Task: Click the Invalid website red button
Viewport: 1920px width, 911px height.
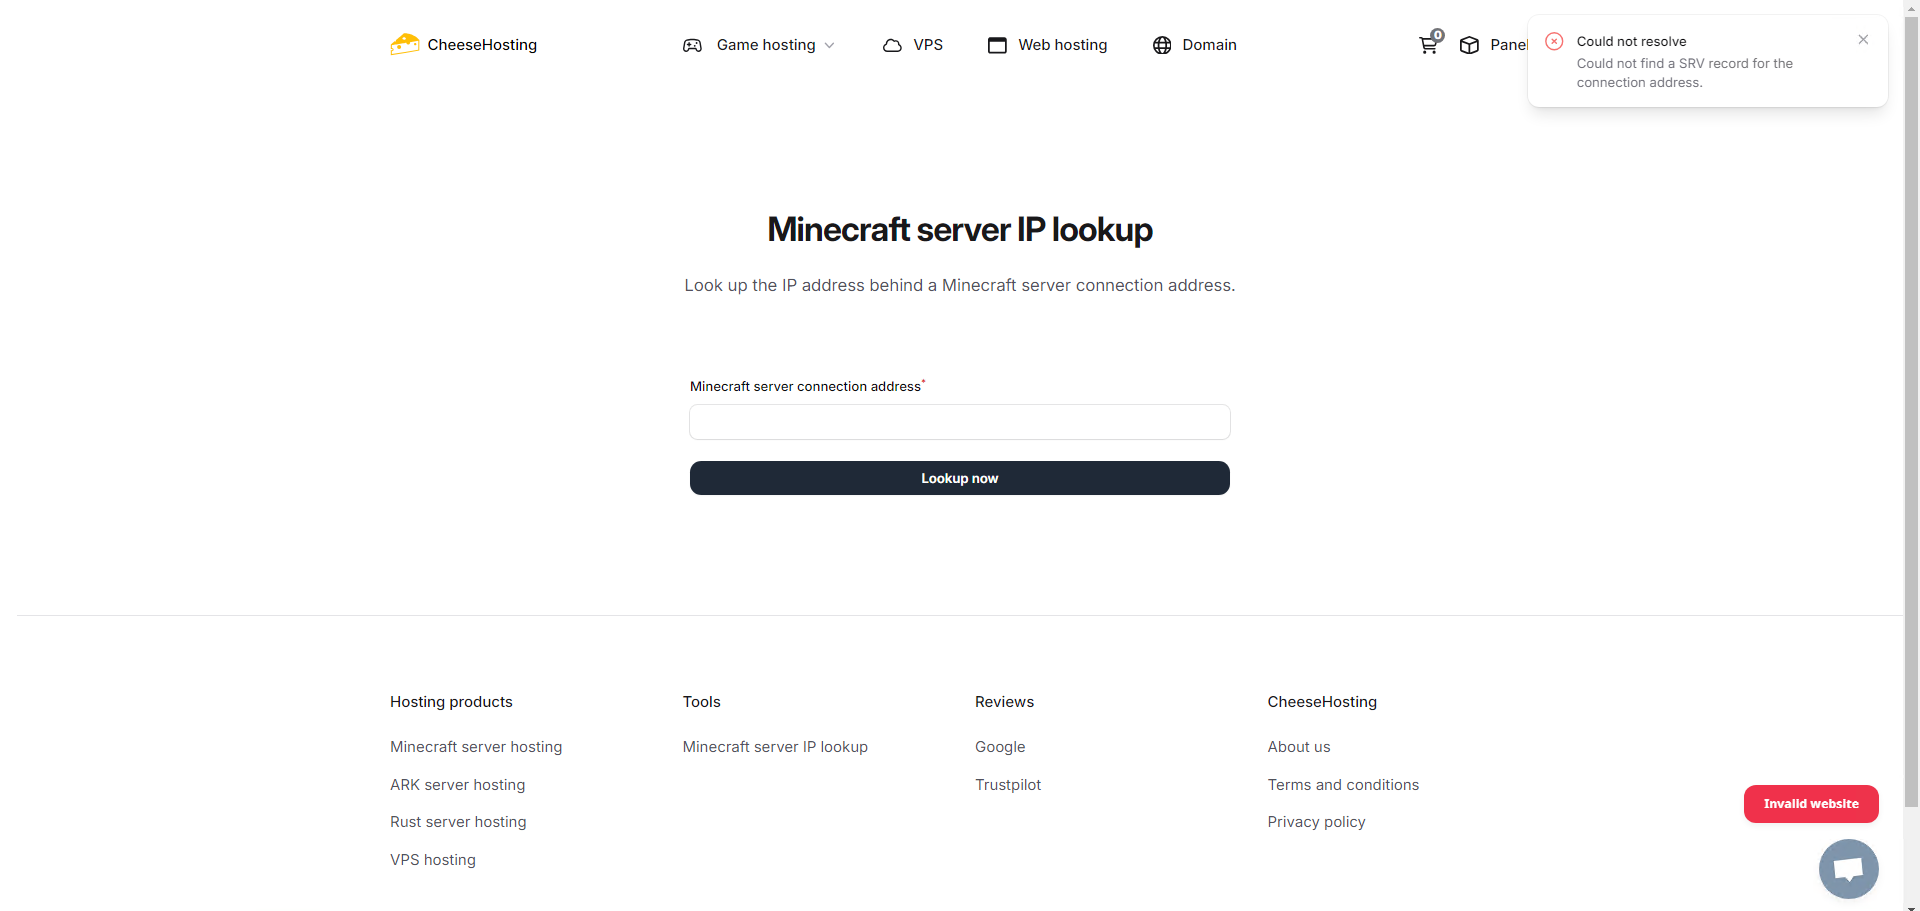Action: (x=1810, y=804)
